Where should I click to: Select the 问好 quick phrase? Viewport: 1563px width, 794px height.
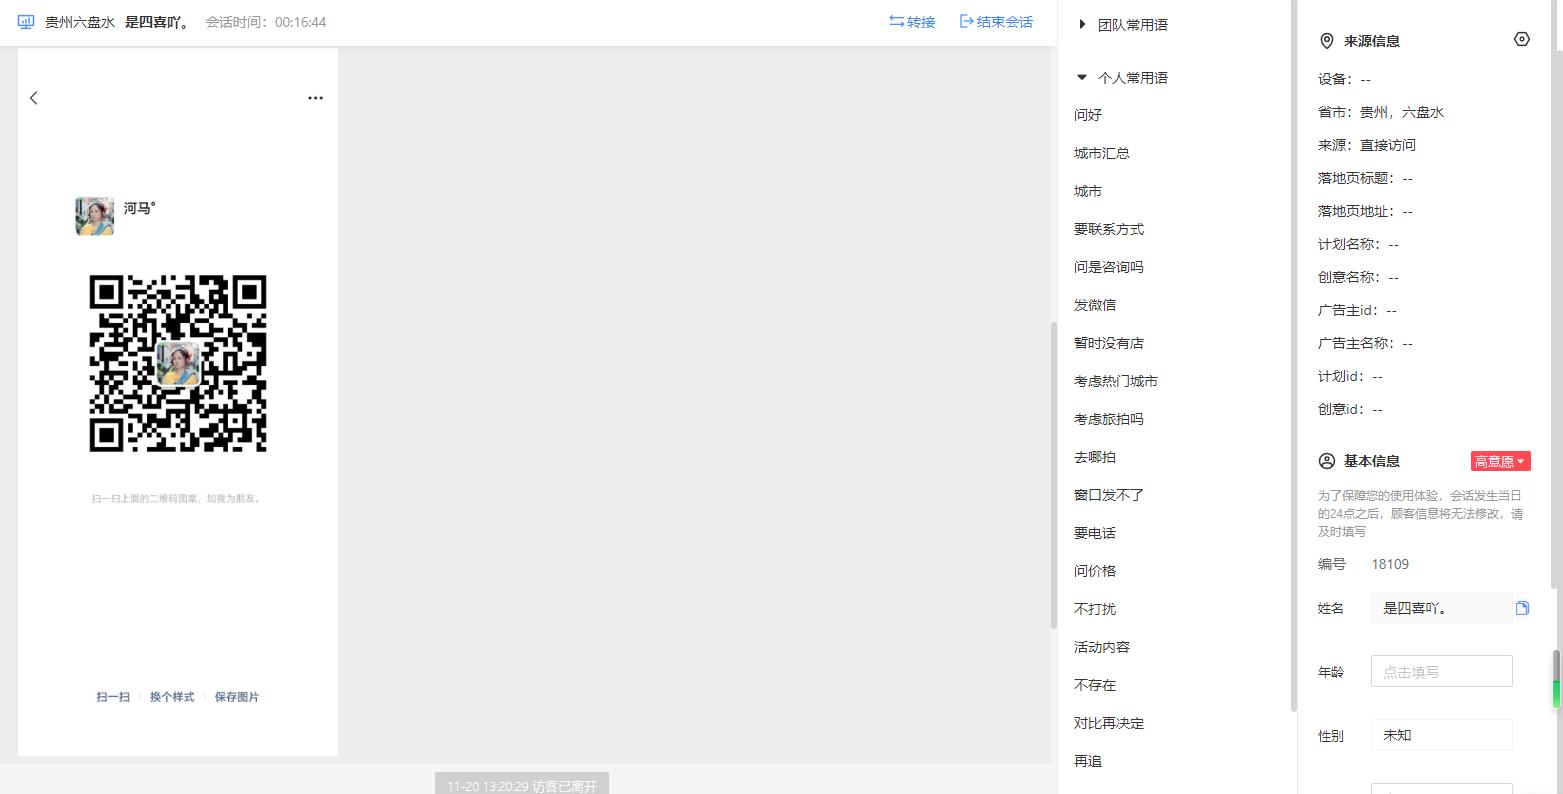[1088, 115]
